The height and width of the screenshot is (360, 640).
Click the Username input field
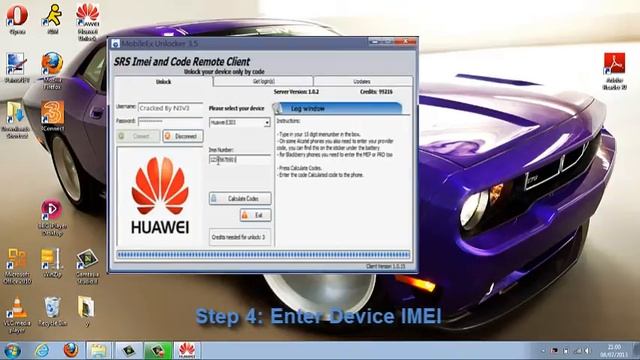[170, 108]
